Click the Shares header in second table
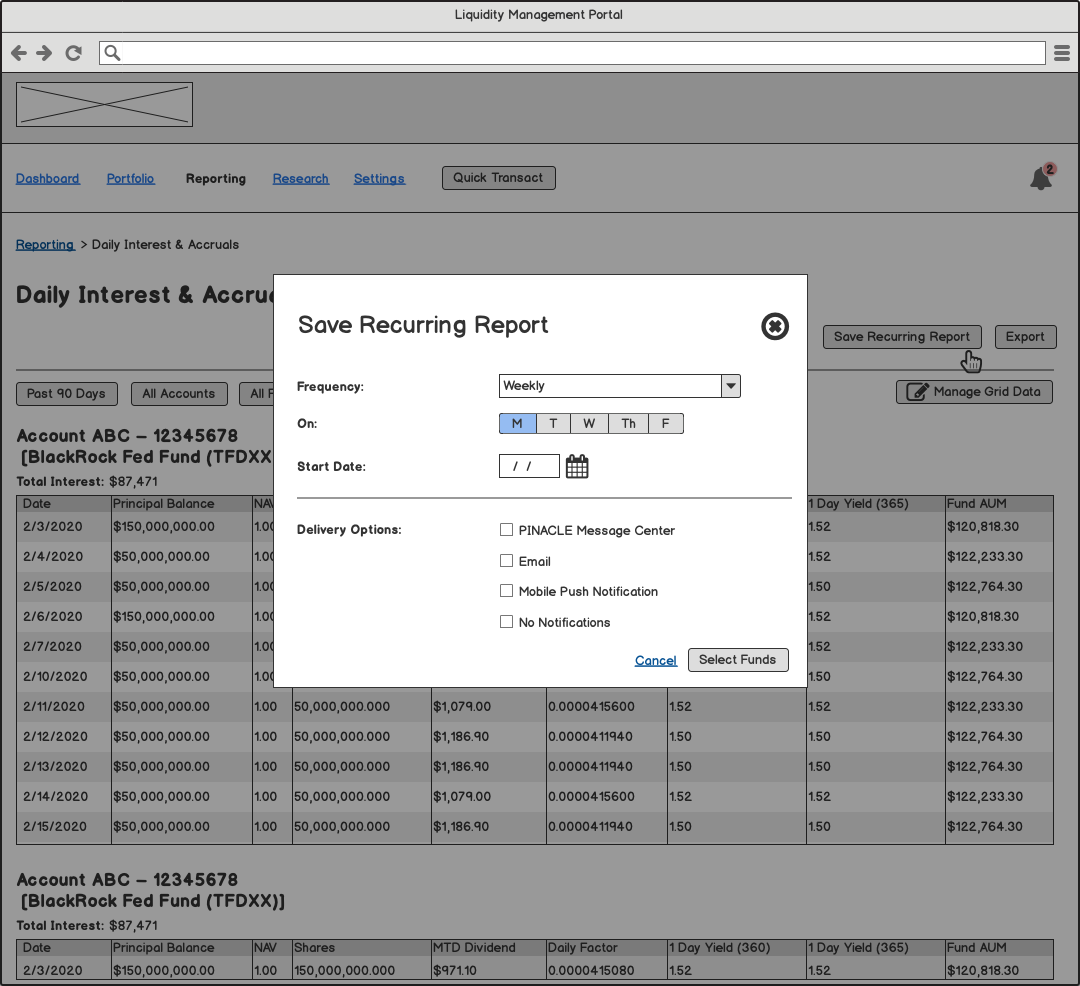 point(362,947)
